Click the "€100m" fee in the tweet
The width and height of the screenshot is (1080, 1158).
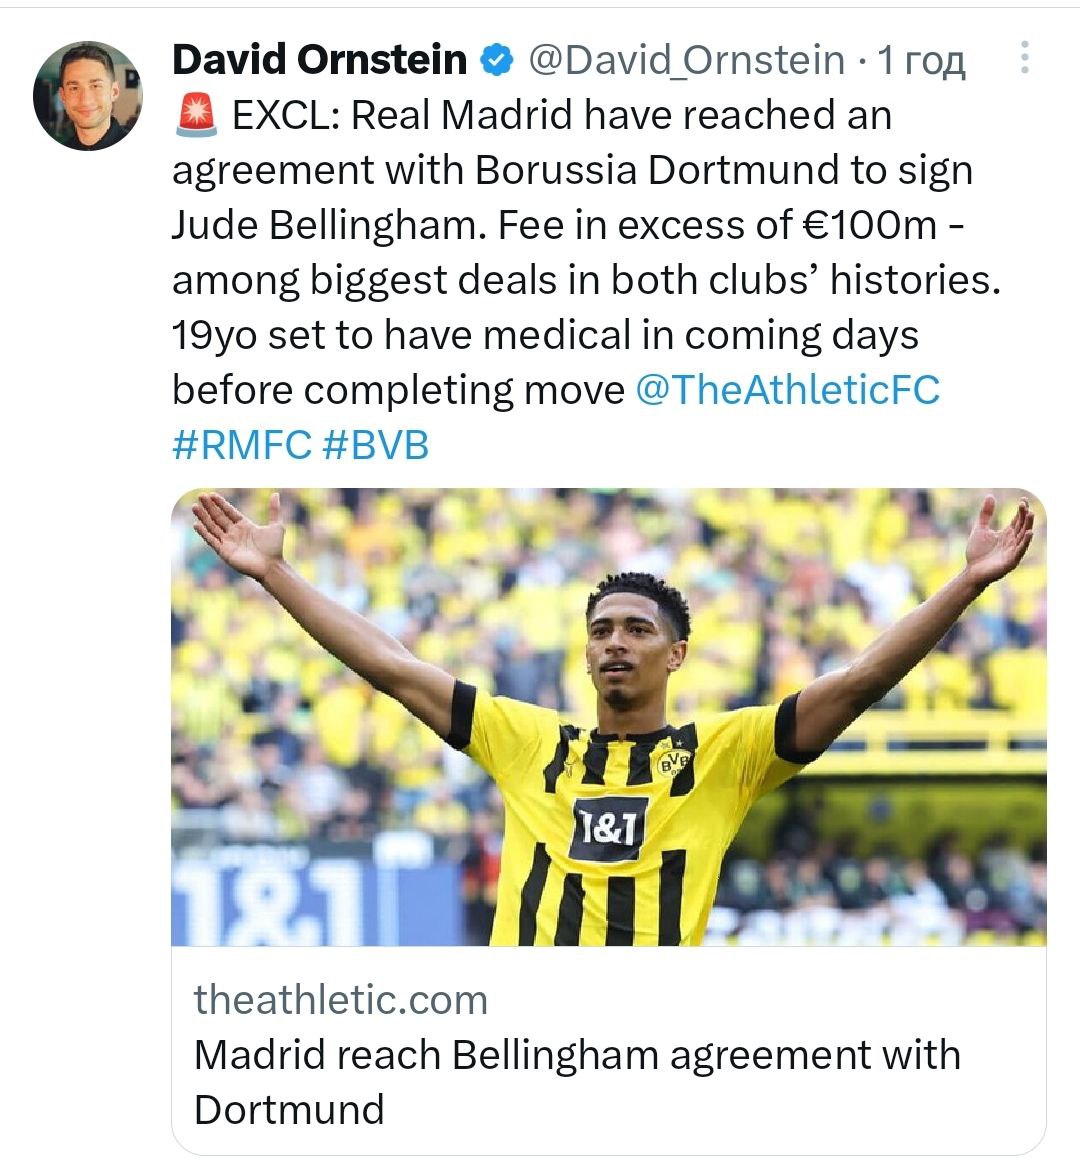pyautogui.click(x=872, y=225)
